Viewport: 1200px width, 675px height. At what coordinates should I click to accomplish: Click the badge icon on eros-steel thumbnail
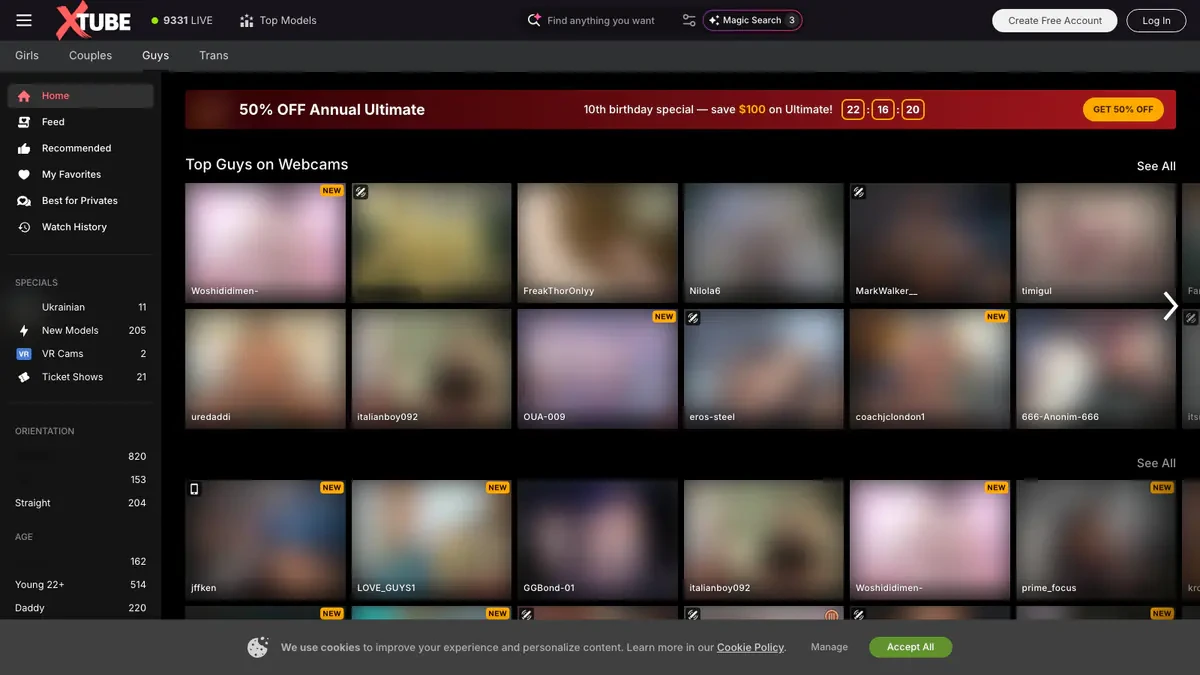click(x=693, y=318)
